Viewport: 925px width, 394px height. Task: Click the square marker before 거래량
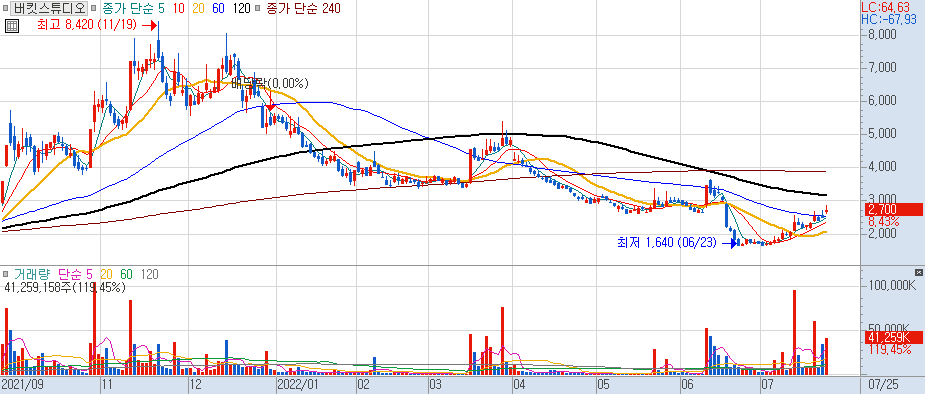5,274
